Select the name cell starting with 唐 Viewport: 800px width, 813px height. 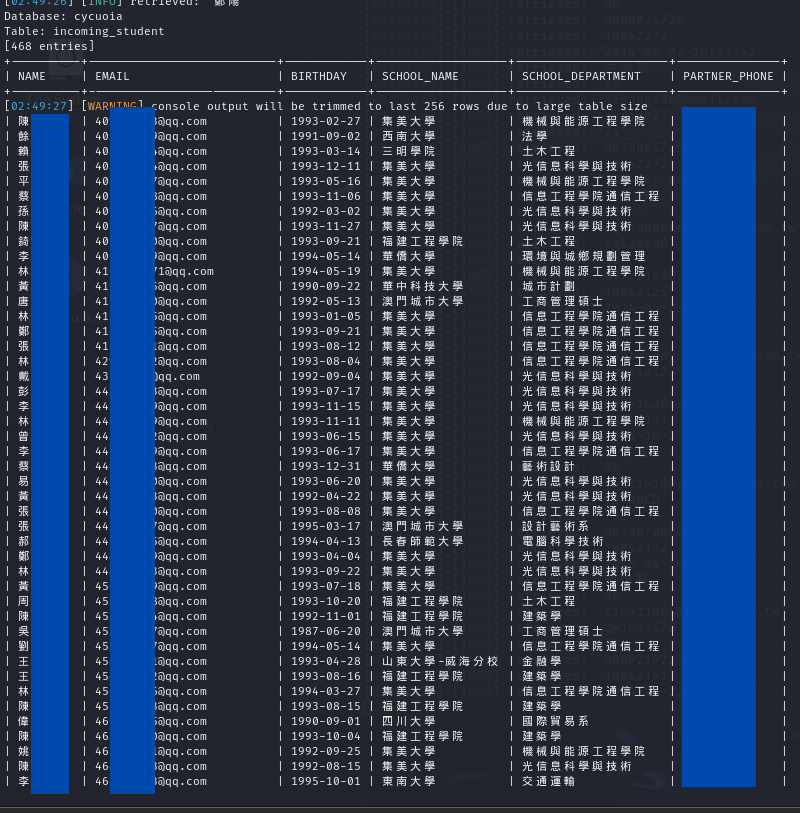click(24, 302)
